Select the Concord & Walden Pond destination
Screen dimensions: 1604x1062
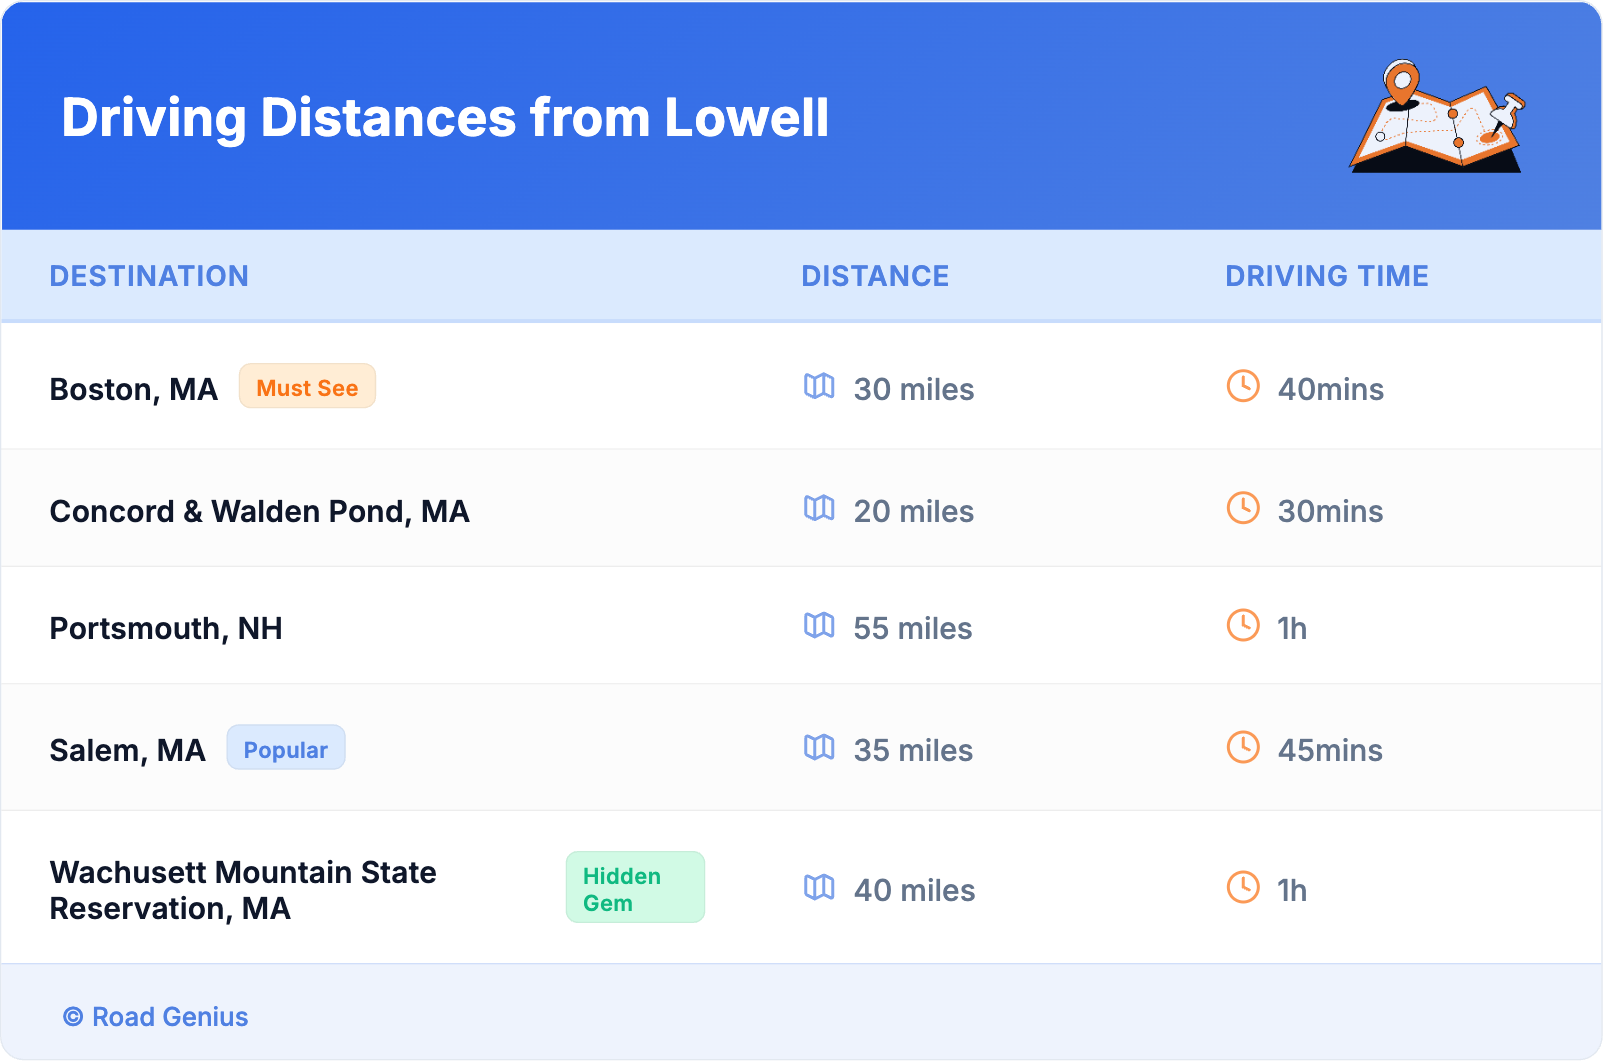(259, 511)
